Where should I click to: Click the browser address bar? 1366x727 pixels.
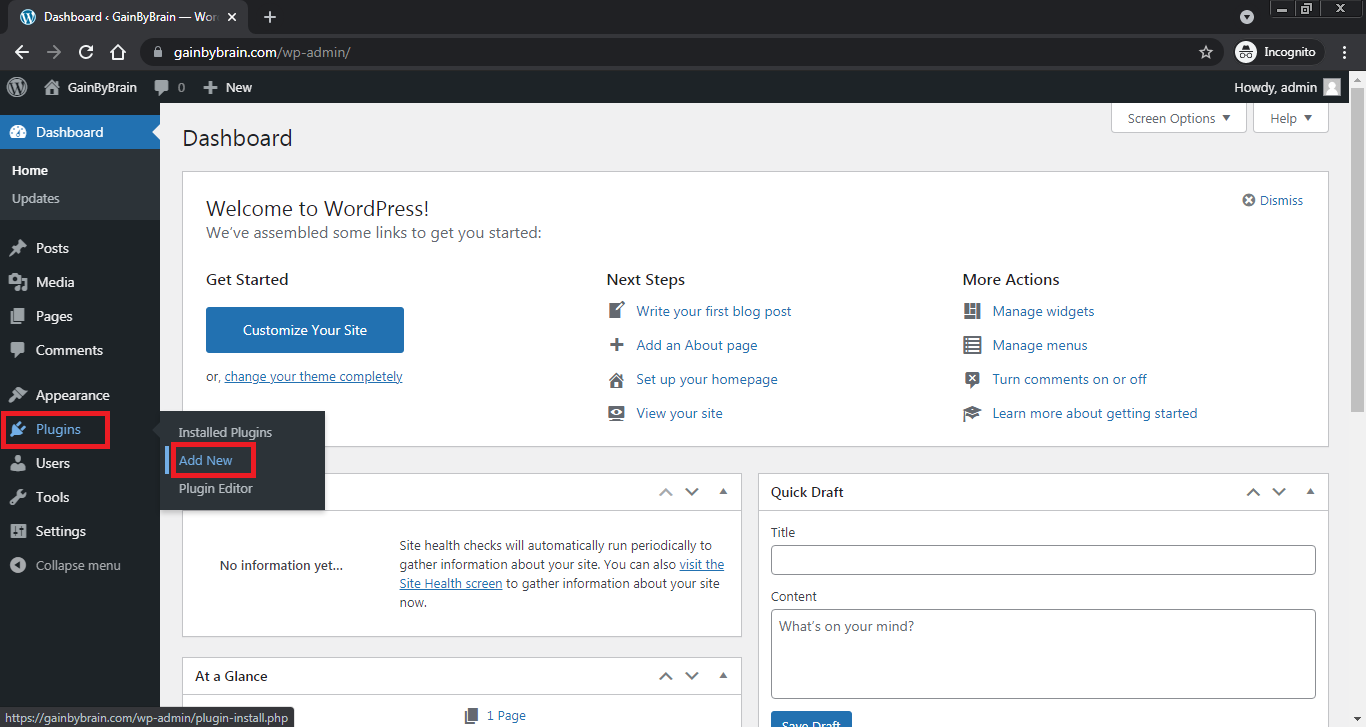click(683, 52)
